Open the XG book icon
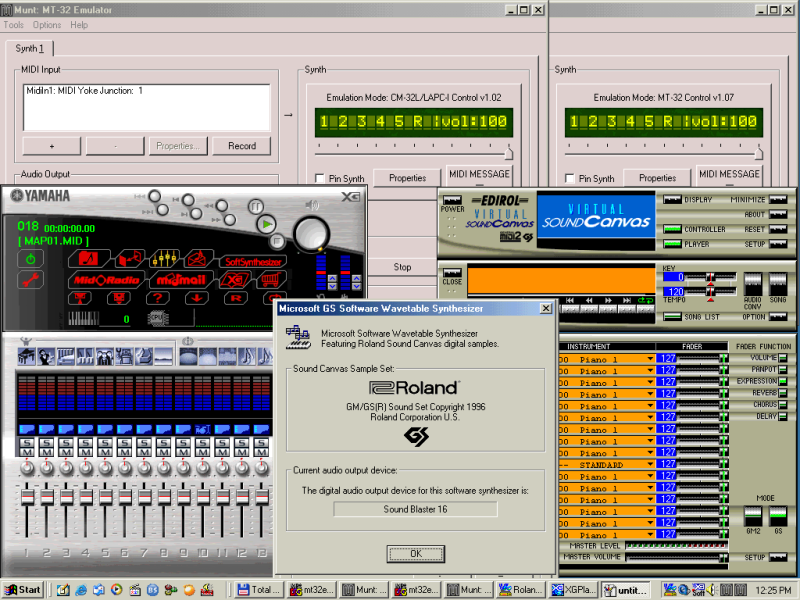The width and height of the screenshot is (800, 600). [235, 280]
